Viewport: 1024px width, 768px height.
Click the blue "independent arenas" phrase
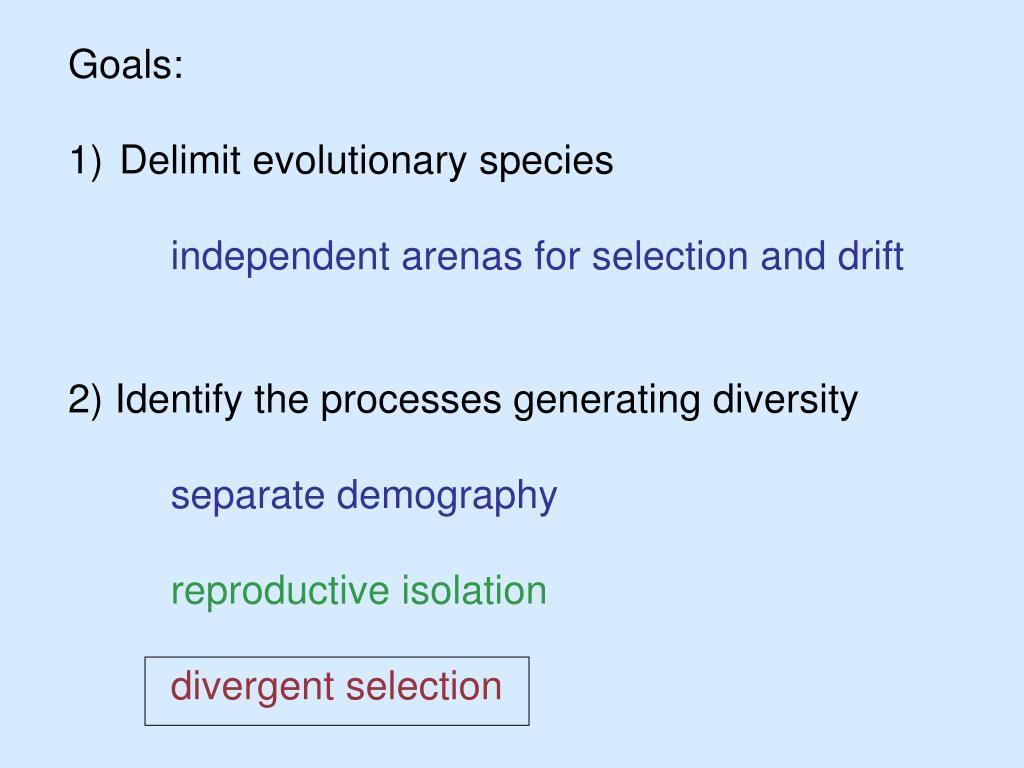[x=346, y=257]
